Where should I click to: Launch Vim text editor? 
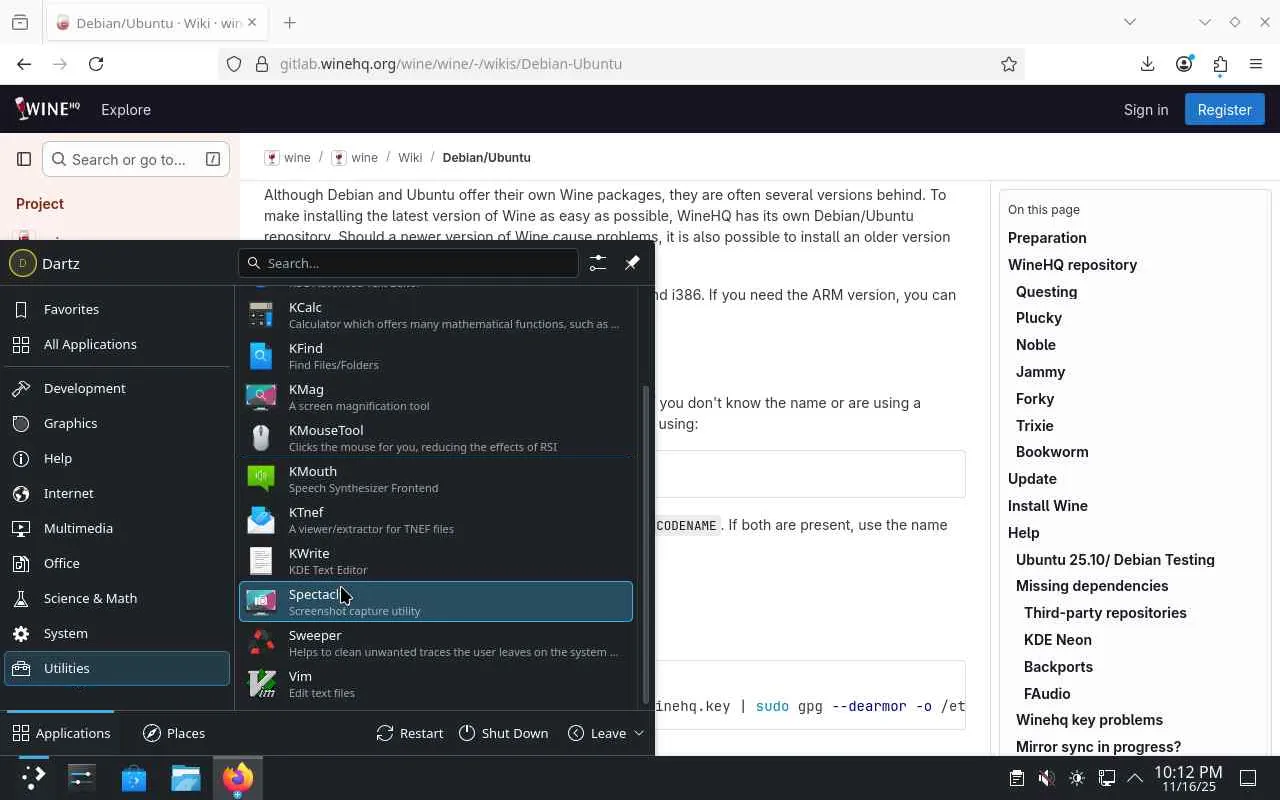(436, 684)
